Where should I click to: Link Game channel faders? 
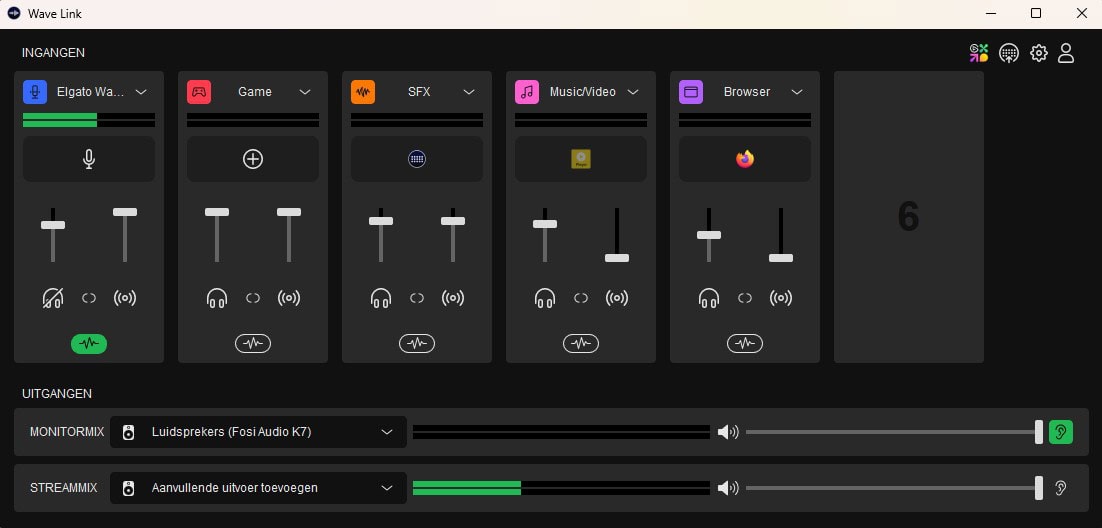click(253, 298)
